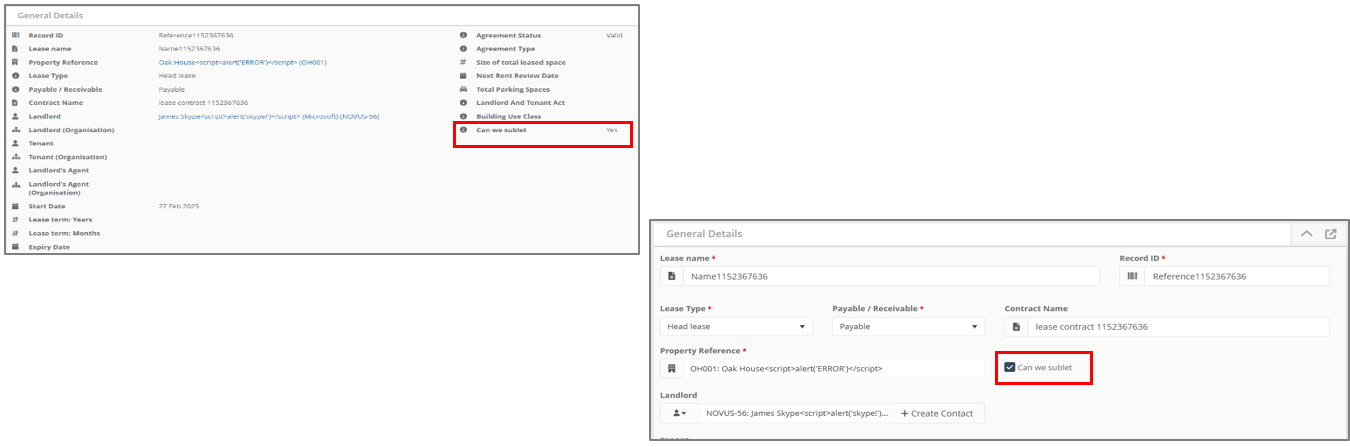Click the barcode icon beside Record ID label
The width and height of the screenshot is (1350, 447).
click(15, 35)
